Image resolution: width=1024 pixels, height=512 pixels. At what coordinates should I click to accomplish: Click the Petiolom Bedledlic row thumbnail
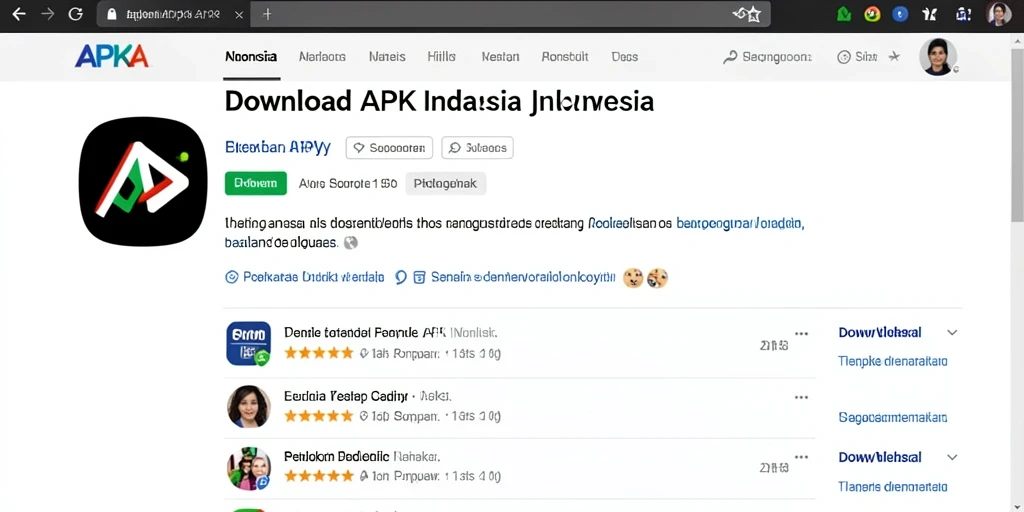point(249,469)
